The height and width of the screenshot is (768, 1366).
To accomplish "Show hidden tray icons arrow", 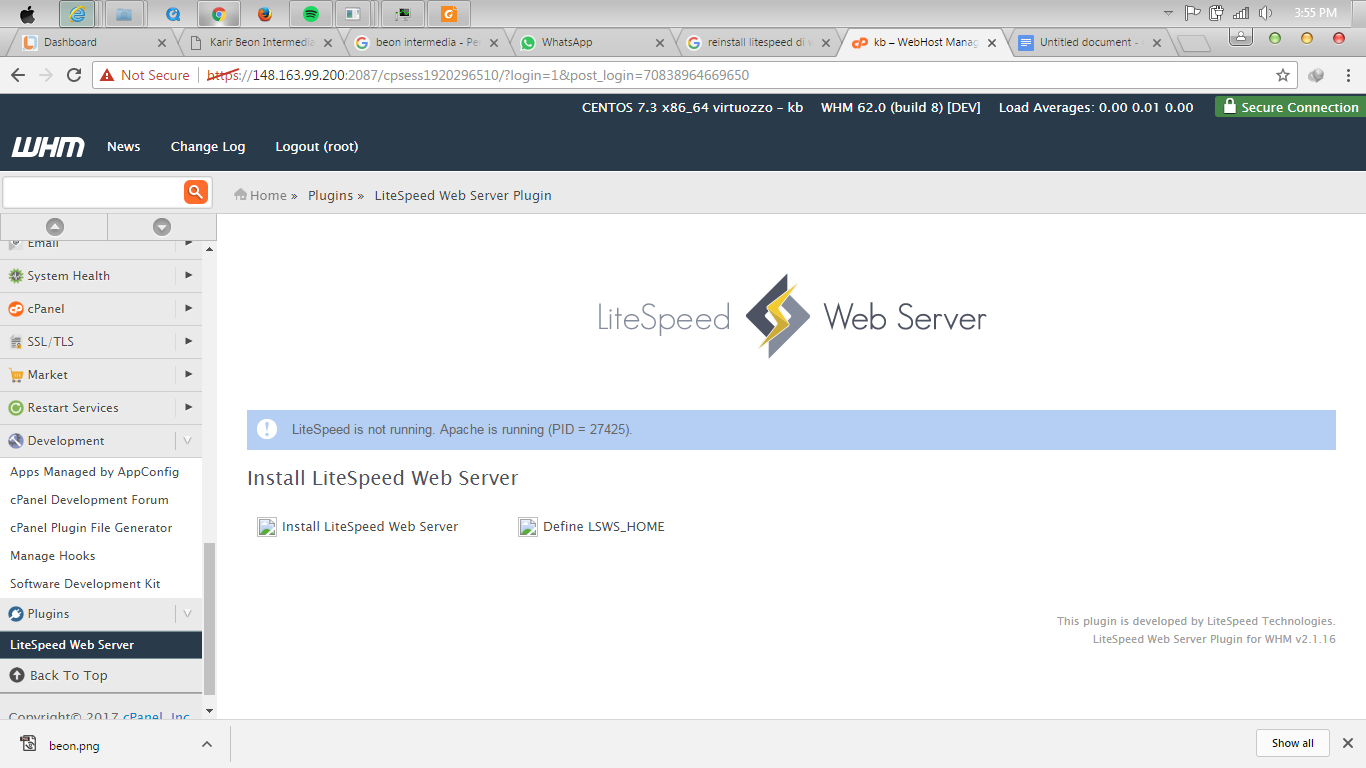I will point(1168,13).
